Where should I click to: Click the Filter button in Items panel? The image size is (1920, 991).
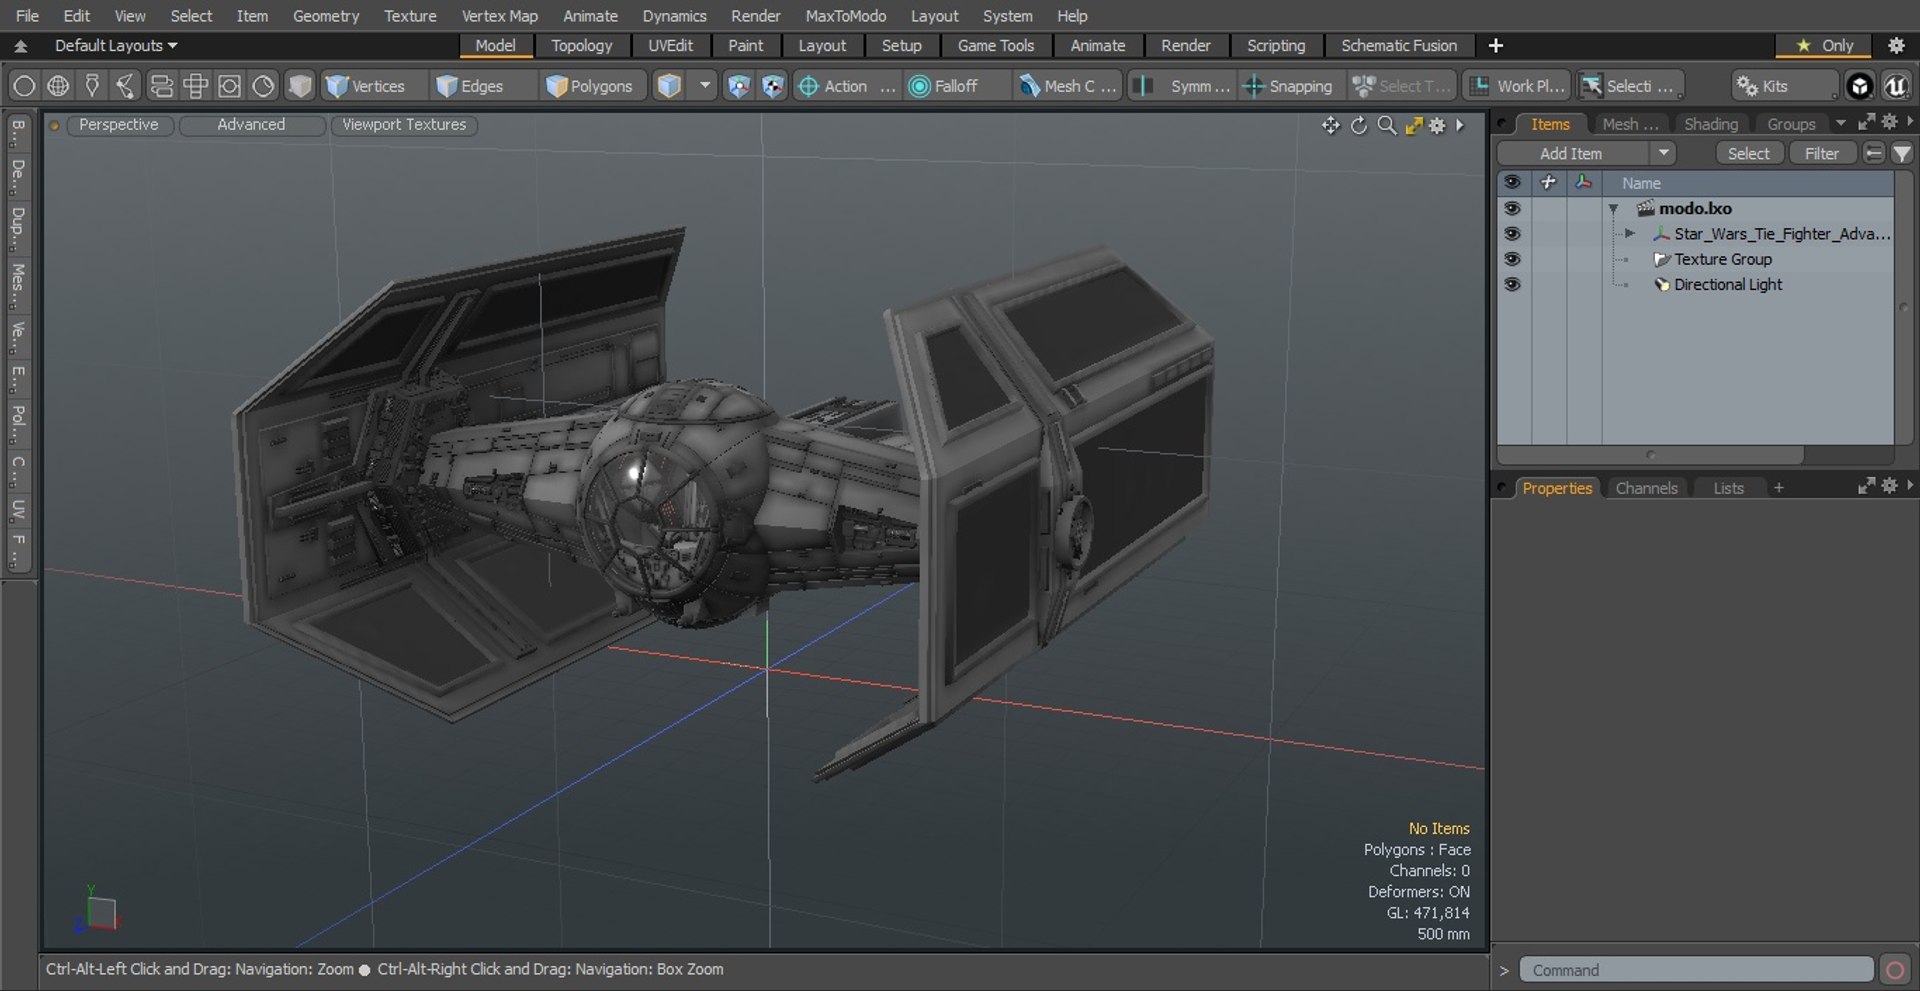click(1821, 154)
